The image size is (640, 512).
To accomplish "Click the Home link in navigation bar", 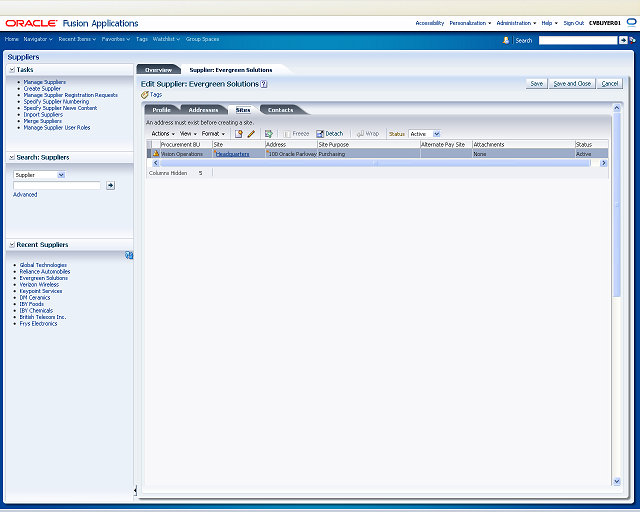I will [x=11, y=39].
